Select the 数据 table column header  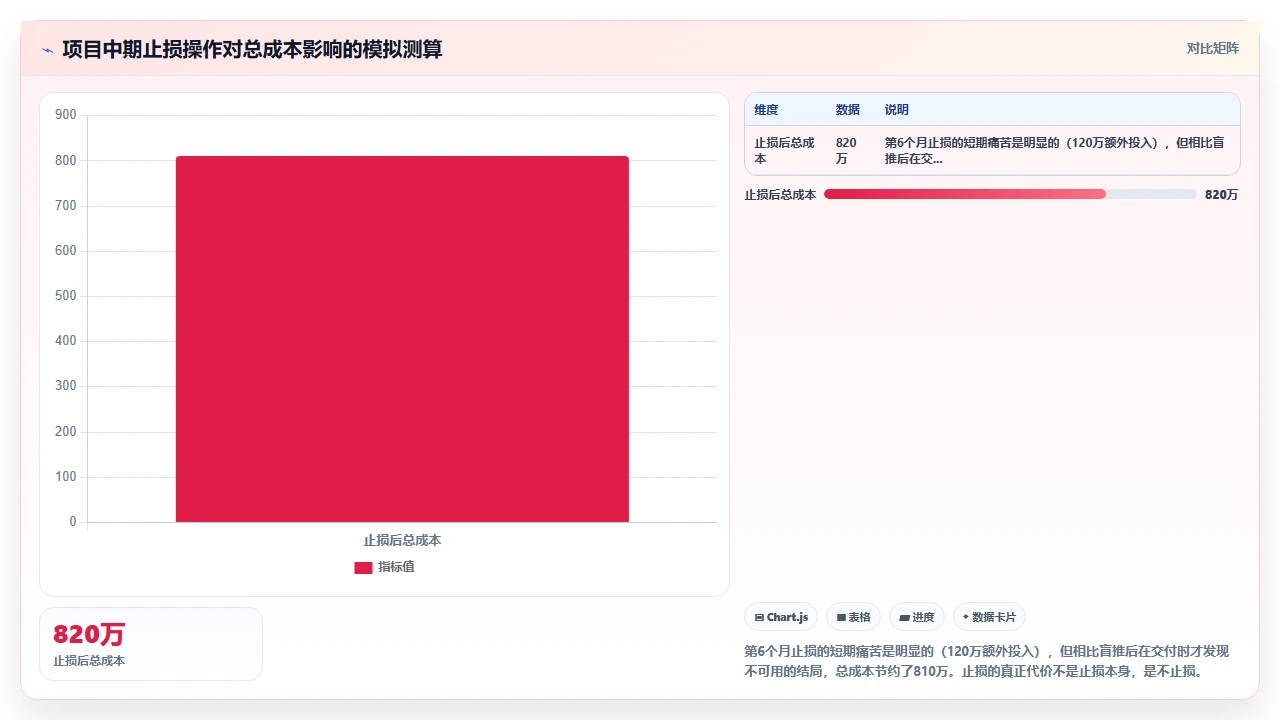coord(848,110)
